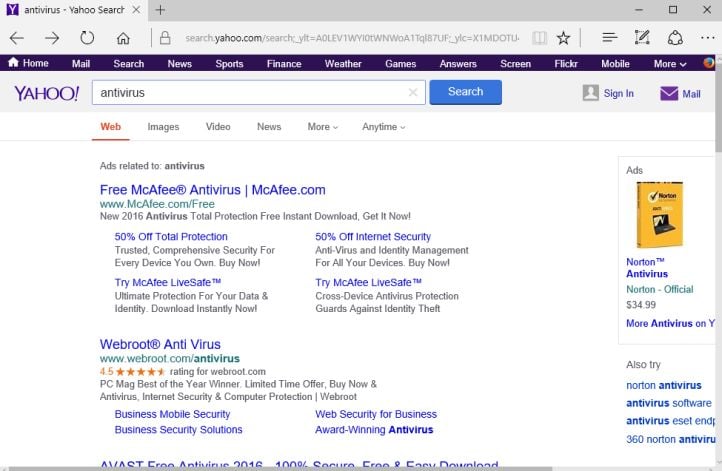Expand the More search filter dropdown
722x471 pixels.
(x=323, y=127)
